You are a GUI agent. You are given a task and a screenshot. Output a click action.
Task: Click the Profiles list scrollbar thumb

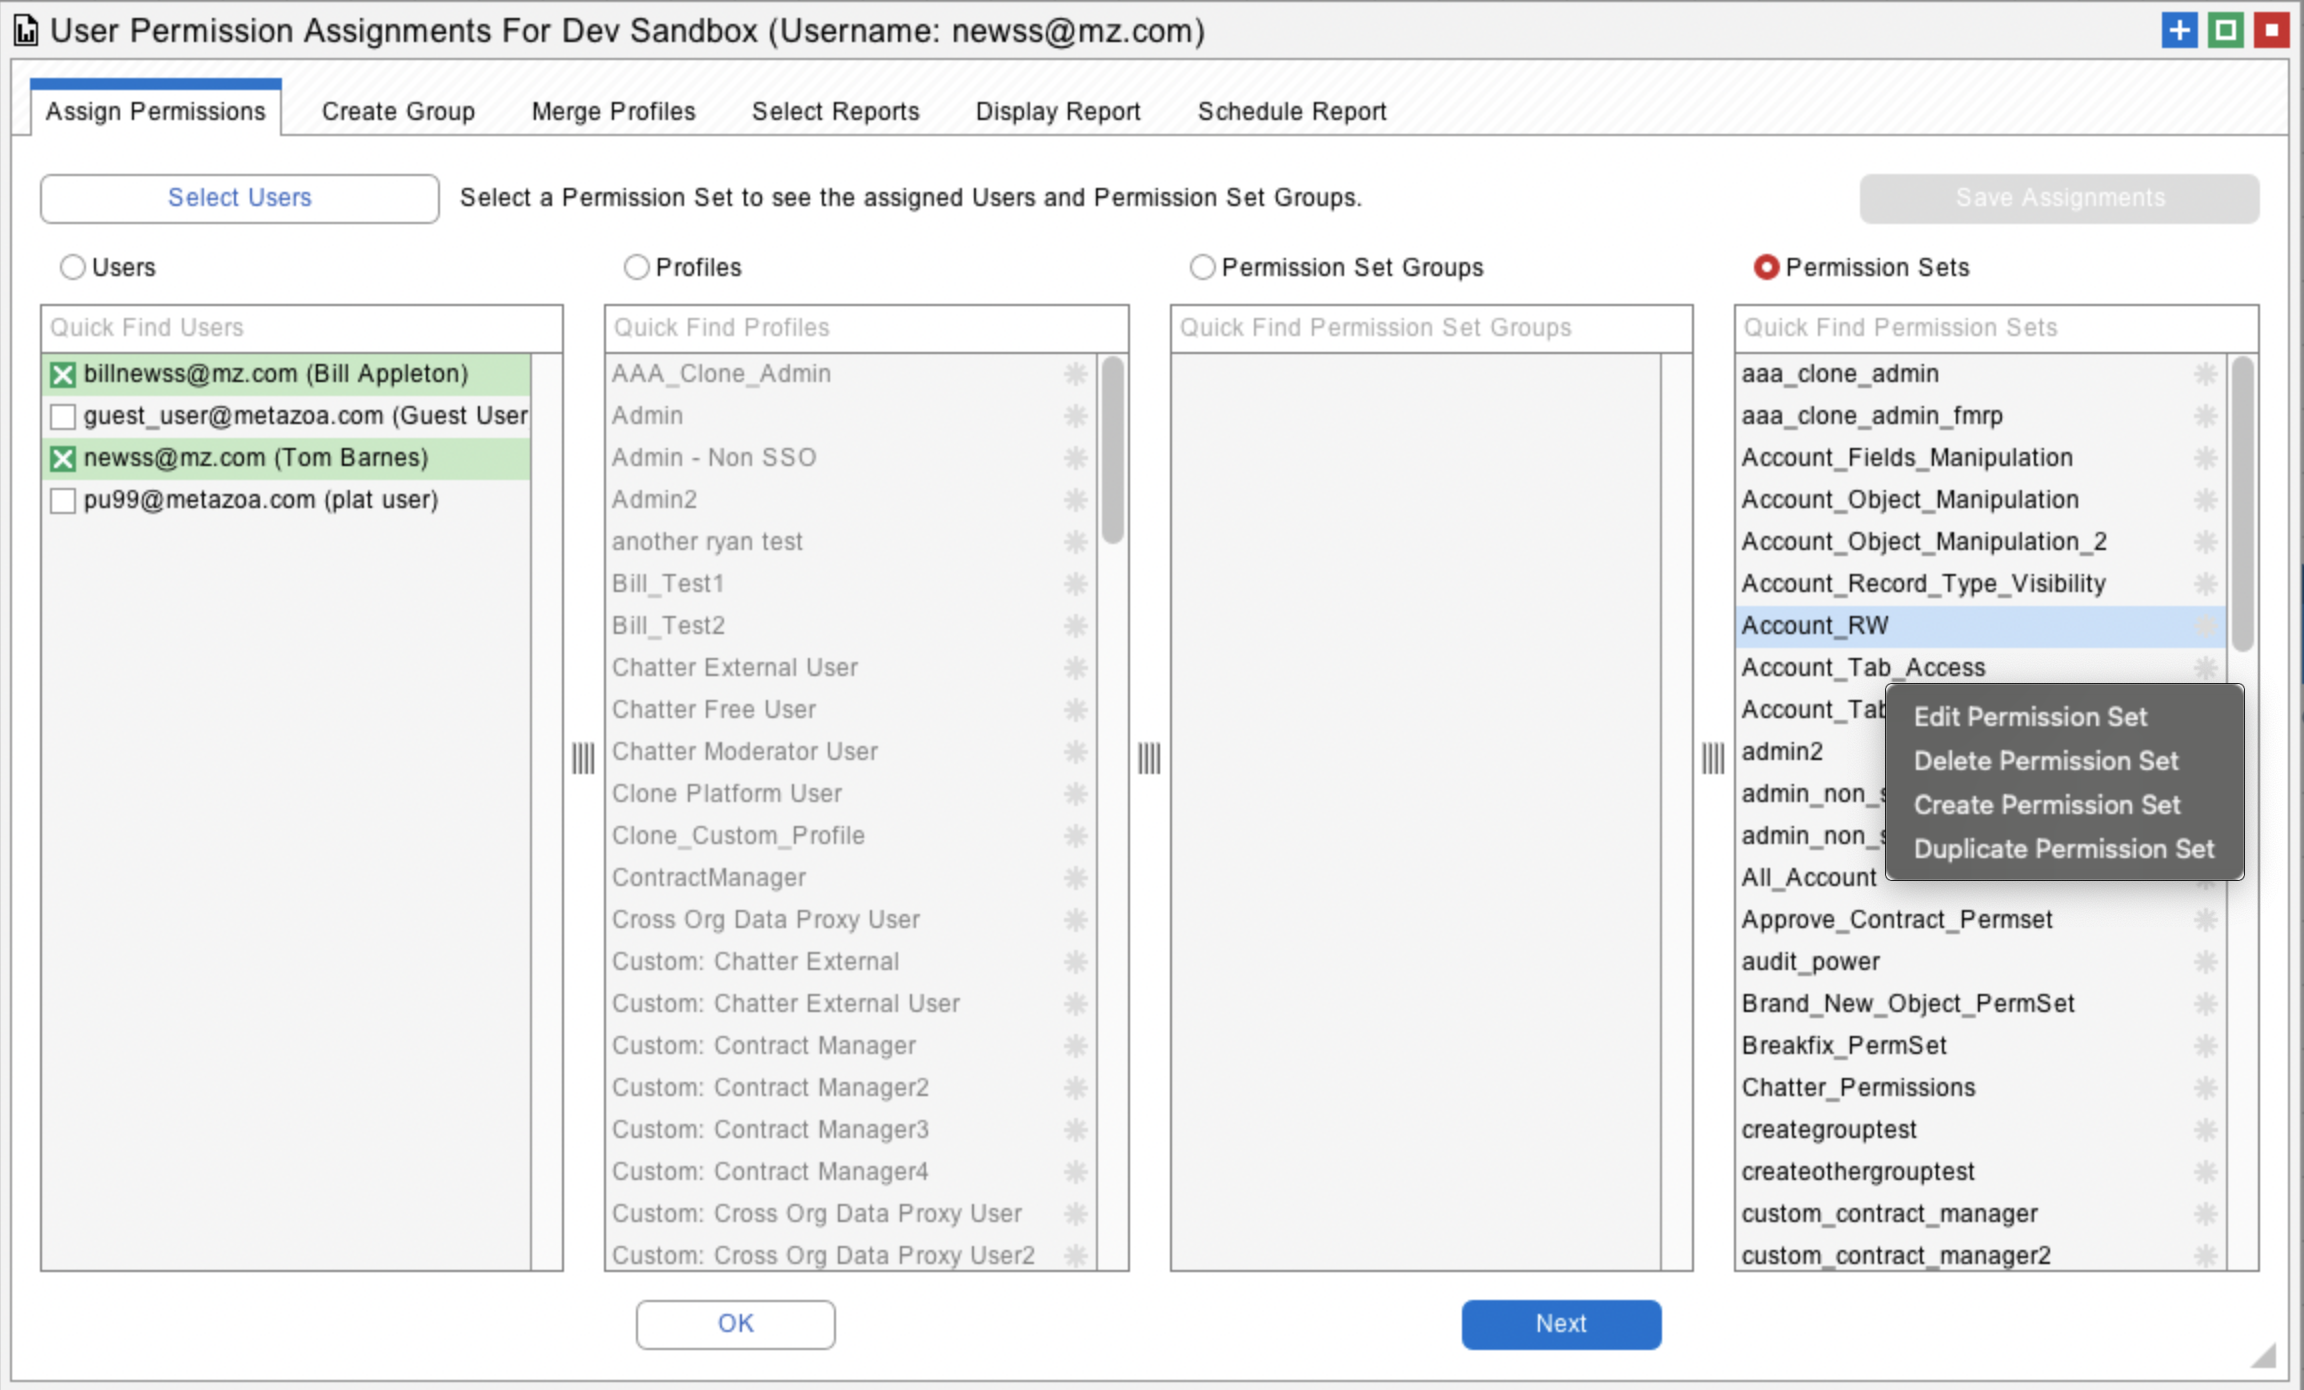[x=1112, y=450]
